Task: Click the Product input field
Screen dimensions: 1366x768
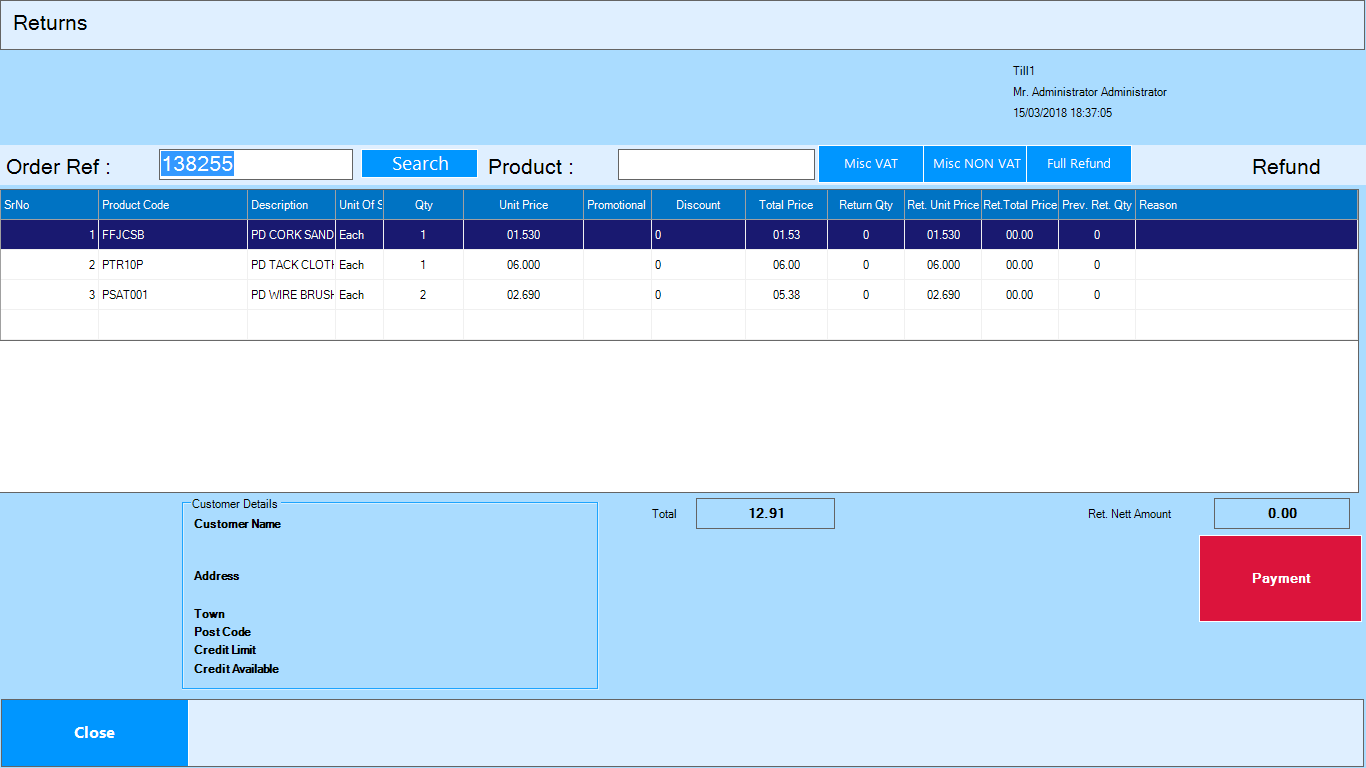Action: coord(716,165)
